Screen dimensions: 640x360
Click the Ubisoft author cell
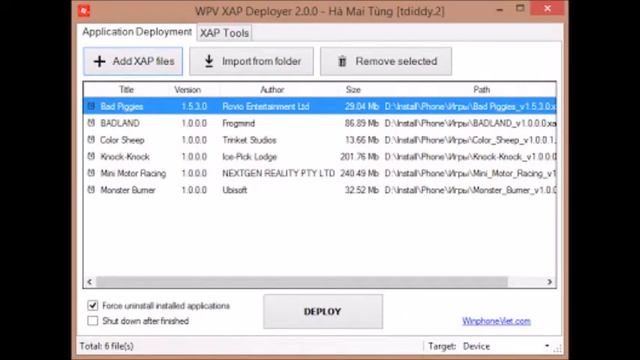235,190
